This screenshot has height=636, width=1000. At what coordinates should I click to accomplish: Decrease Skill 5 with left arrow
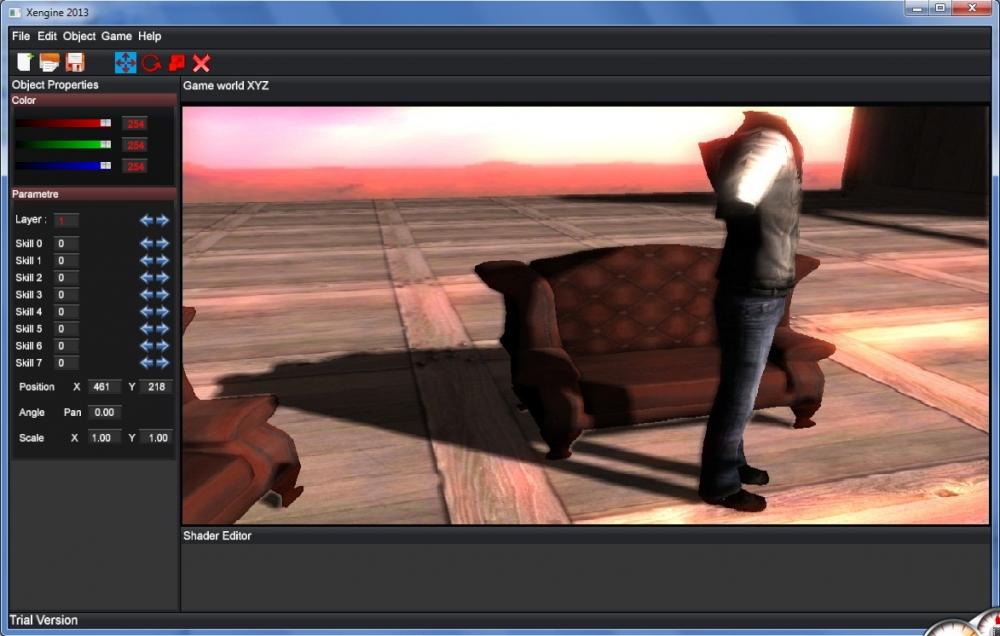pyautogui.click(x=147, y=329)
